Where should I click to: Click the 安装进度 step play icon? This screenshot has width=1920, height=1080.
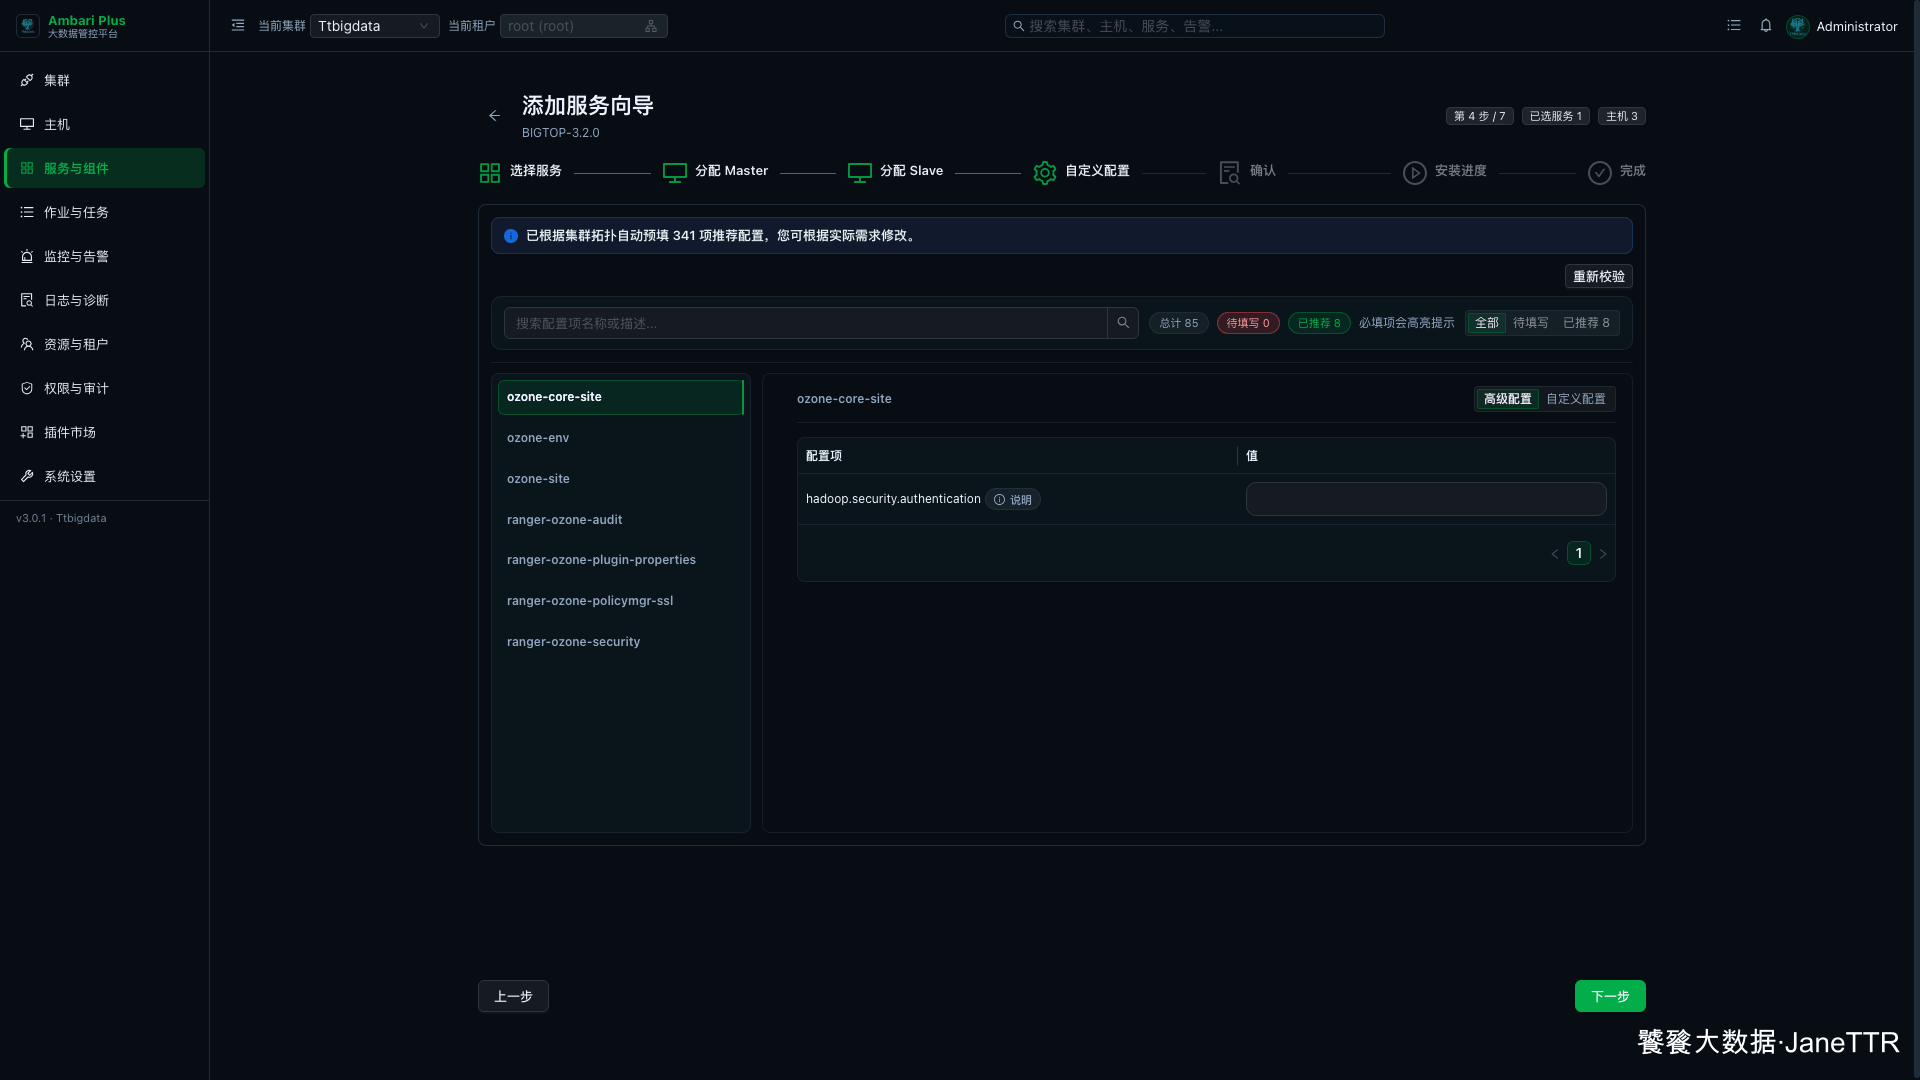coord(1415,173)
